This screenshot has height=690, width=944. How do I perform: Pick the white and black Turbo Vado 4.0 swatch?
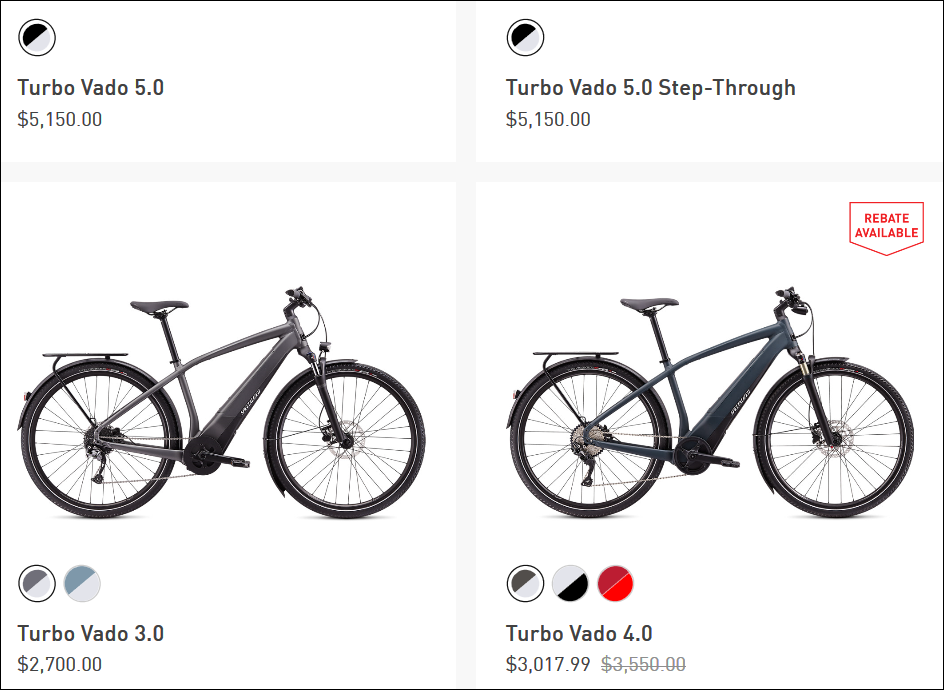pos(570,582)
